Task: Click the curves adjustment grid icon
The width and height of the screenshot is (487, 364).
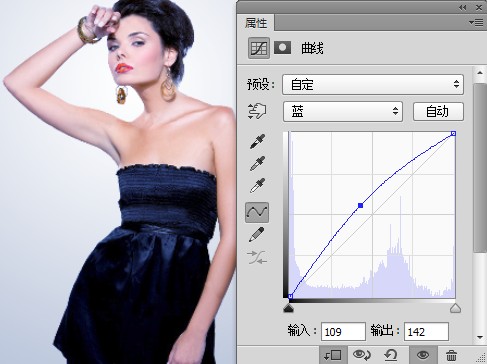Action: click(x=259, y=48)
